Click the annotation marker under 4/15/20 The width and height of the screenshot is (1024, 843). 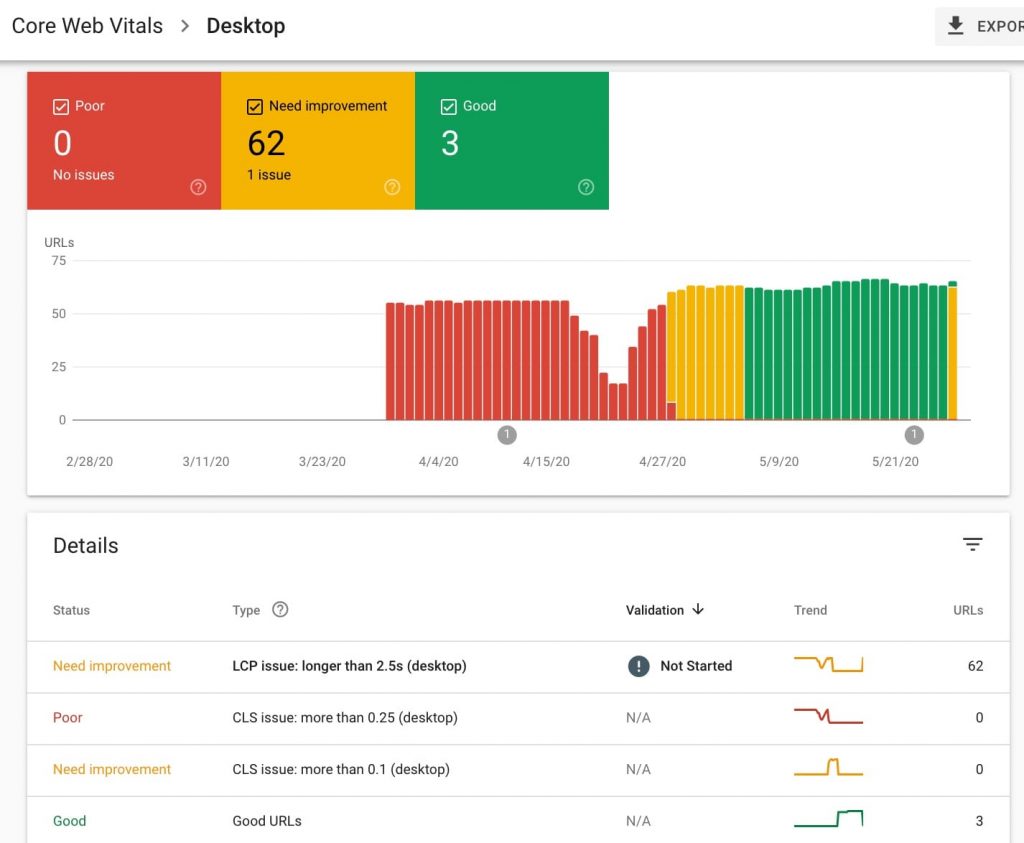click(507, 435)
